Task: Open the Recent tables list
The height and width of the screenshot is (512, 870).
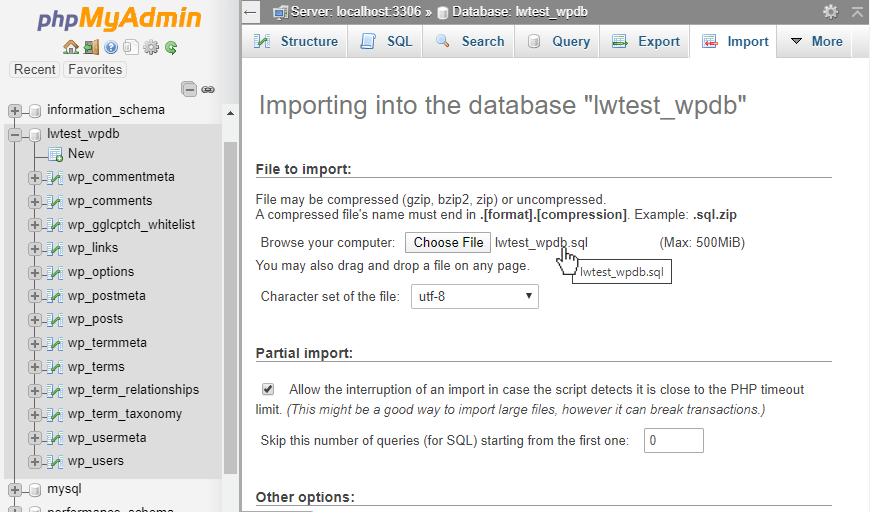Action: click(34, 69)
